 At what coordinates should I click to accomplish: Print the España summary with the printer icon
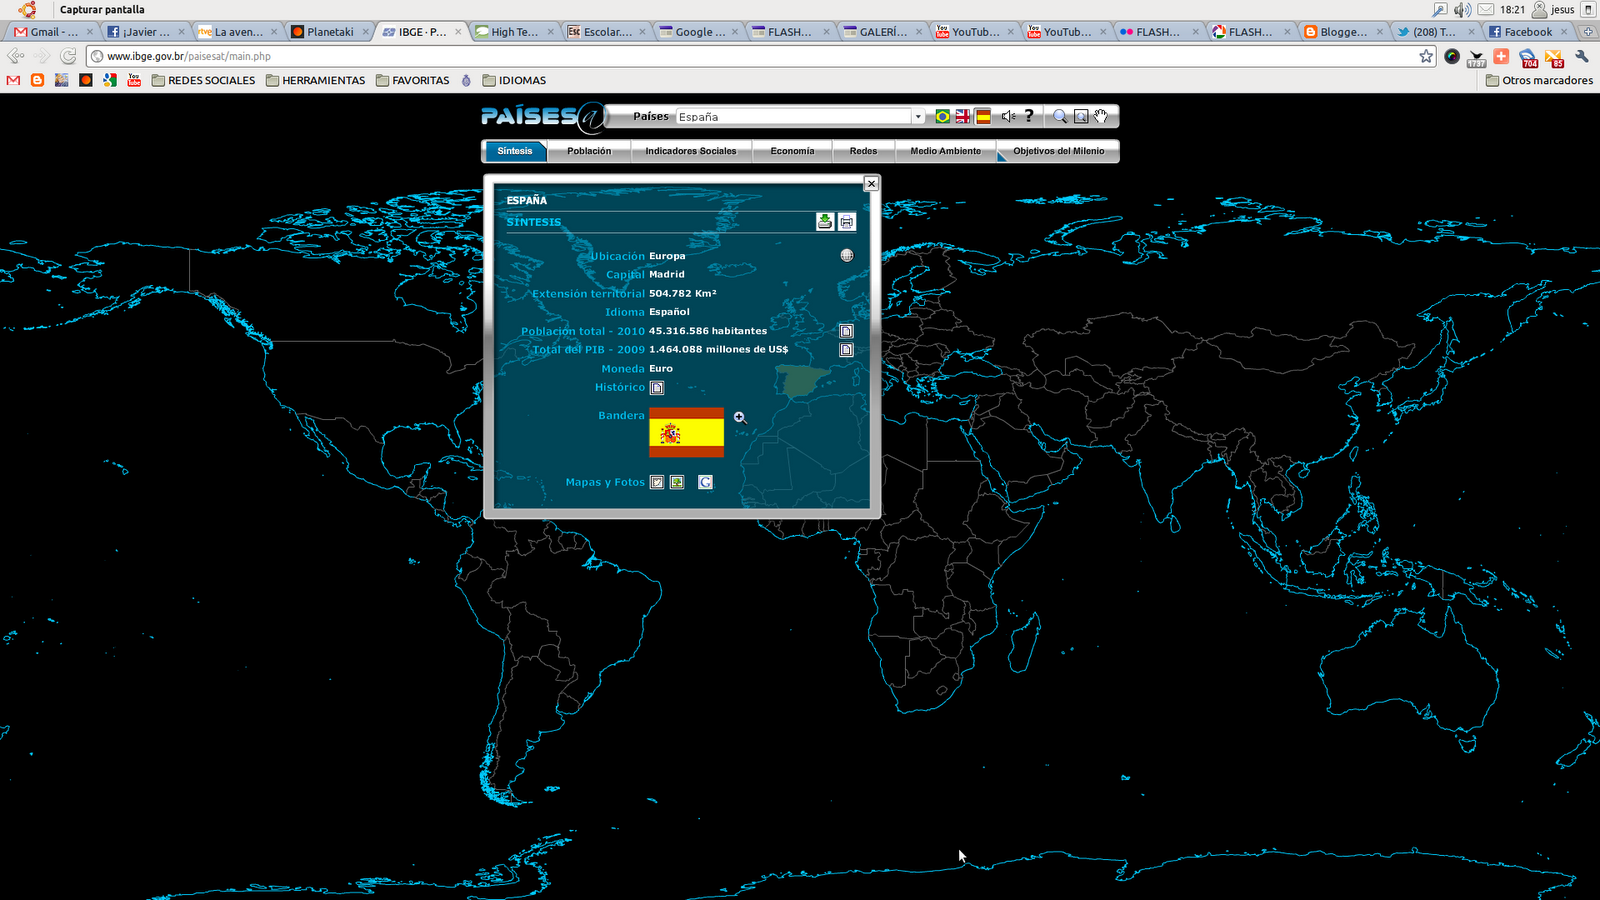pyautogui.click(x=846, y=221)
